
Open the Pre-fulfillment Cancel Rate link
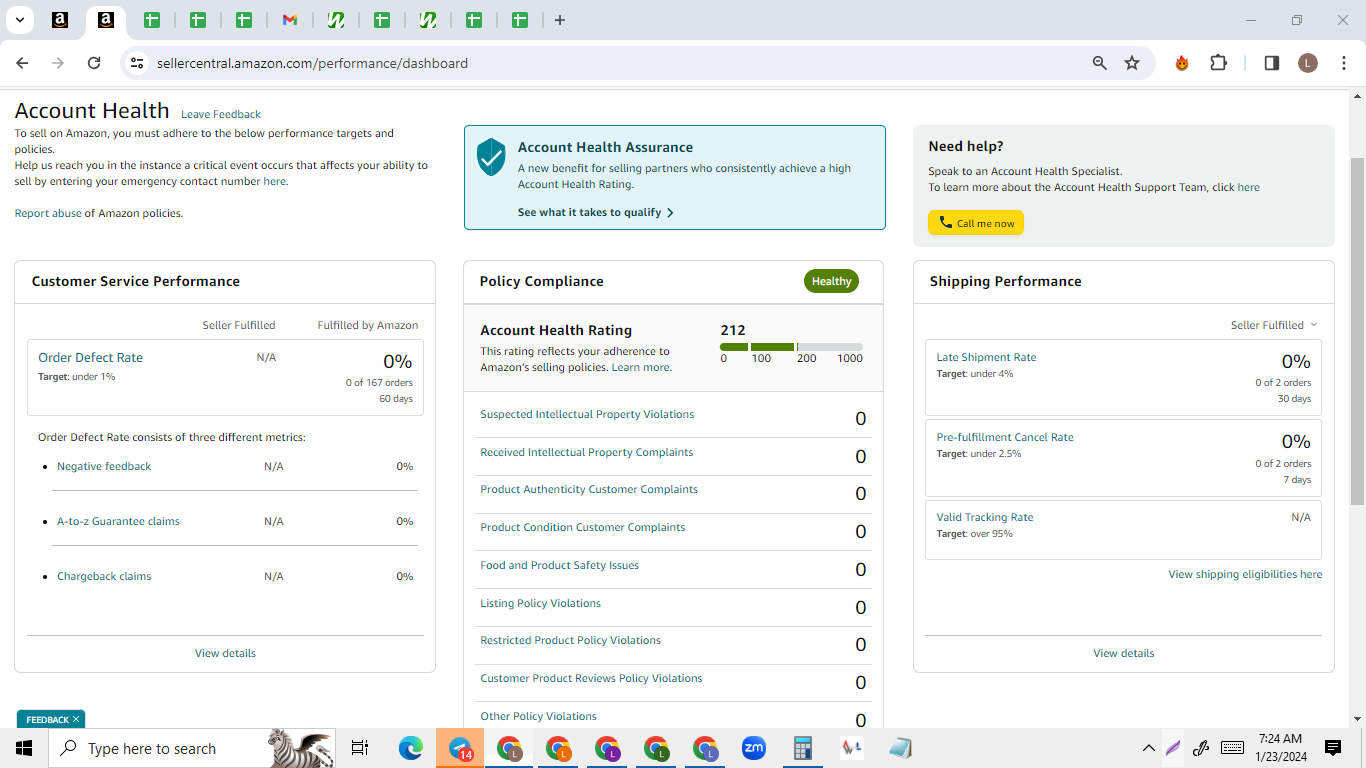[1005, 437]
